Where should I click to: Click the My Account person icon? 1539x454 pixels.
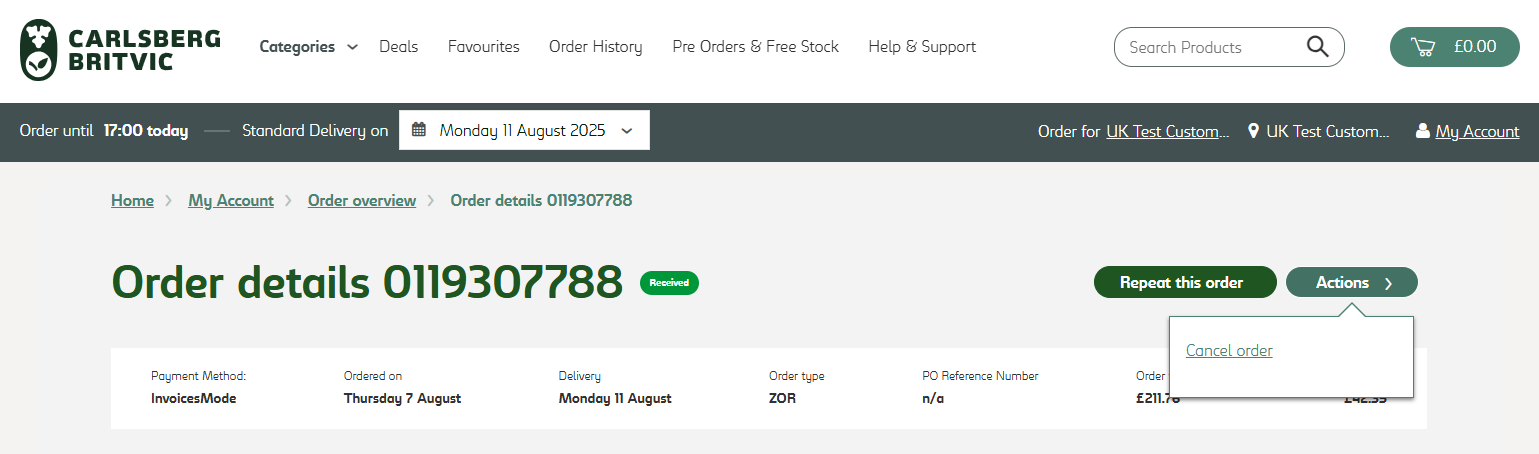(1422, 131)
